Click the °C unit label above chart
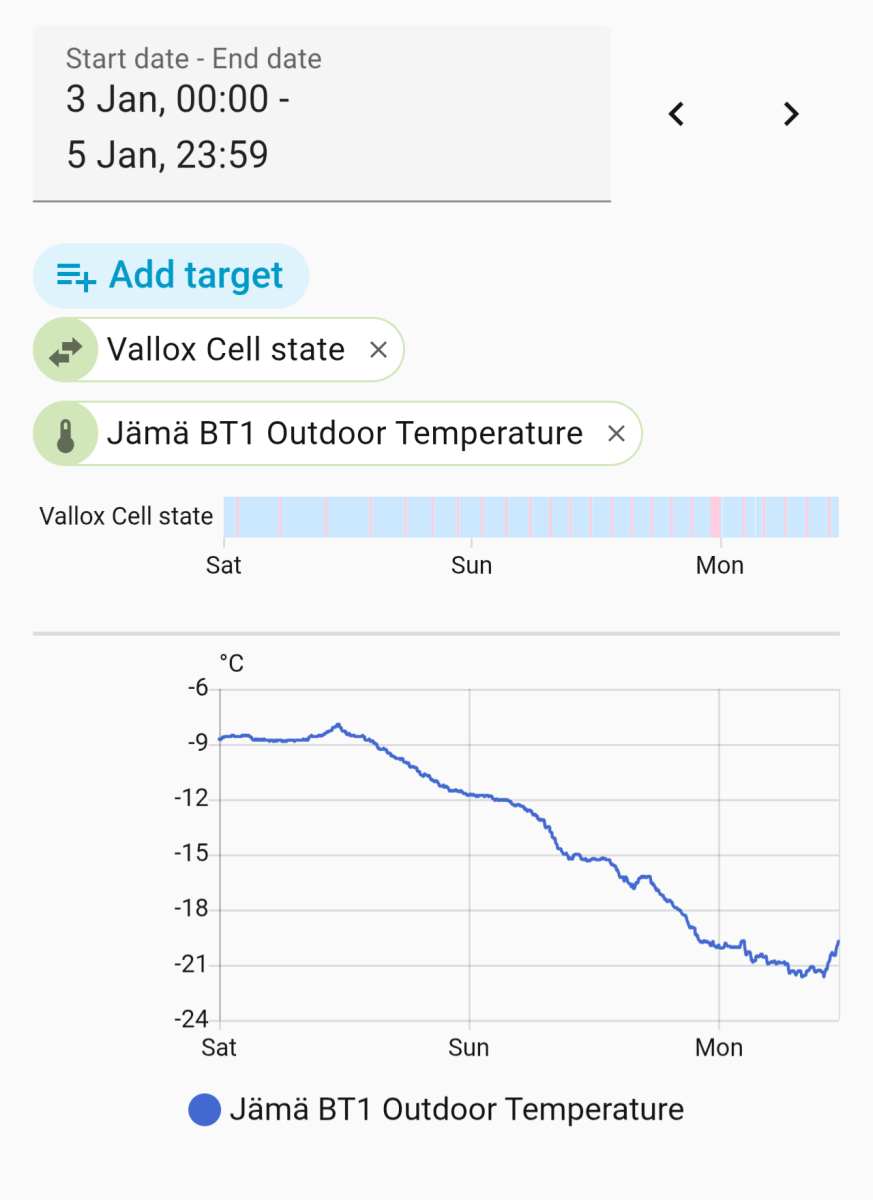Viewport: 873px width, 1200px height. pos(231,663)
